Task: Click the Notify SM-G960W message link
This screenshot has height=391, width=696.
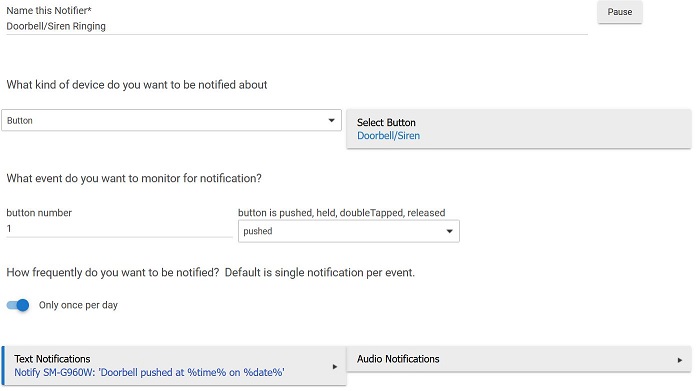Action: pyautogui.click(x=149, y=373)
